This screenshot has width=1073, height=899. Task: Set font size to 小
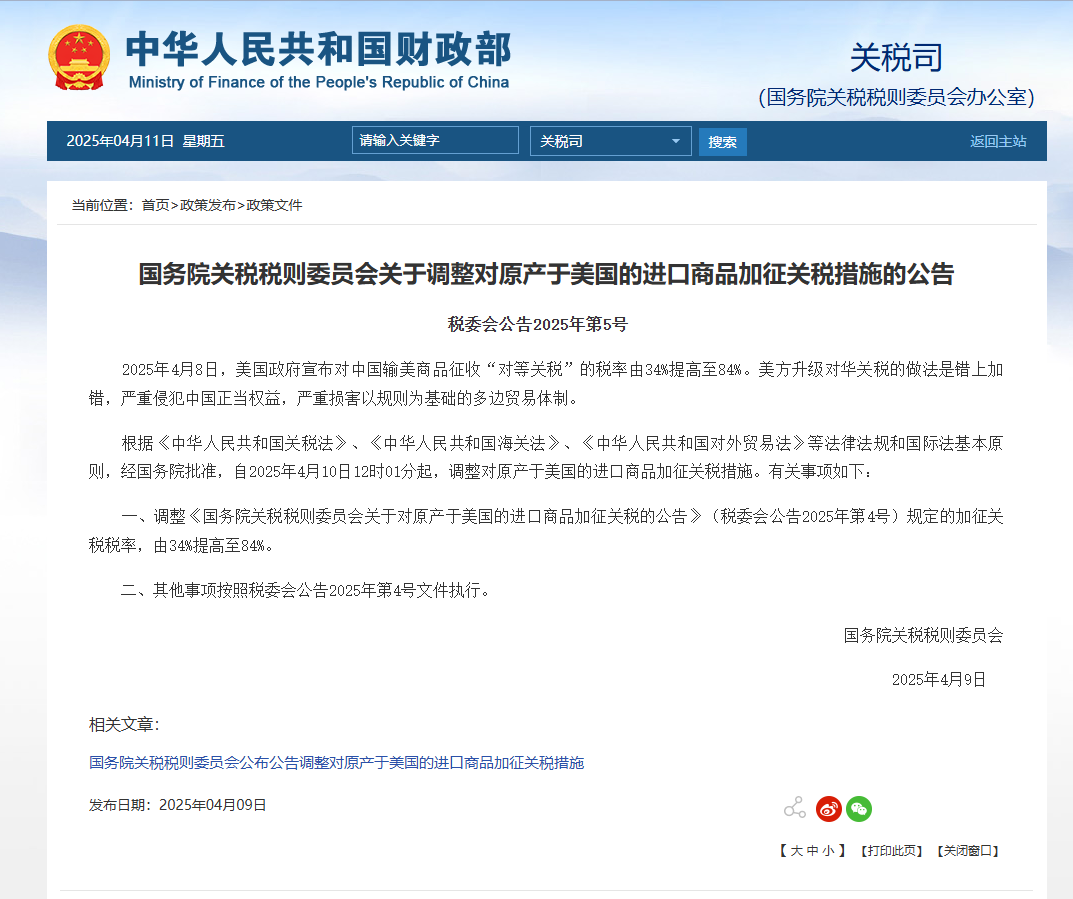click(828, 850)
